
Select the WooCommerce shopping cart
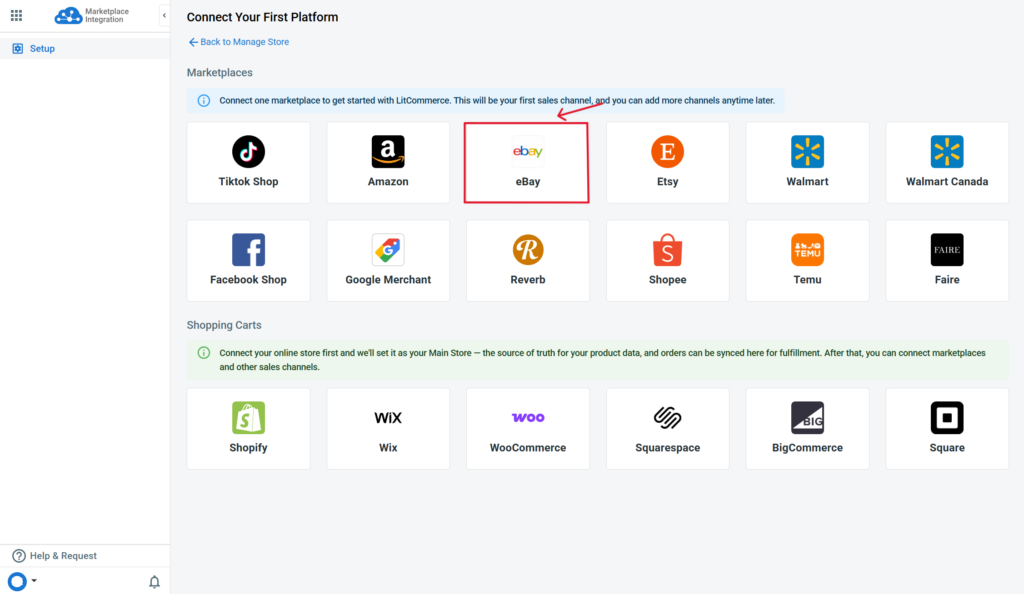click(528, 429)
